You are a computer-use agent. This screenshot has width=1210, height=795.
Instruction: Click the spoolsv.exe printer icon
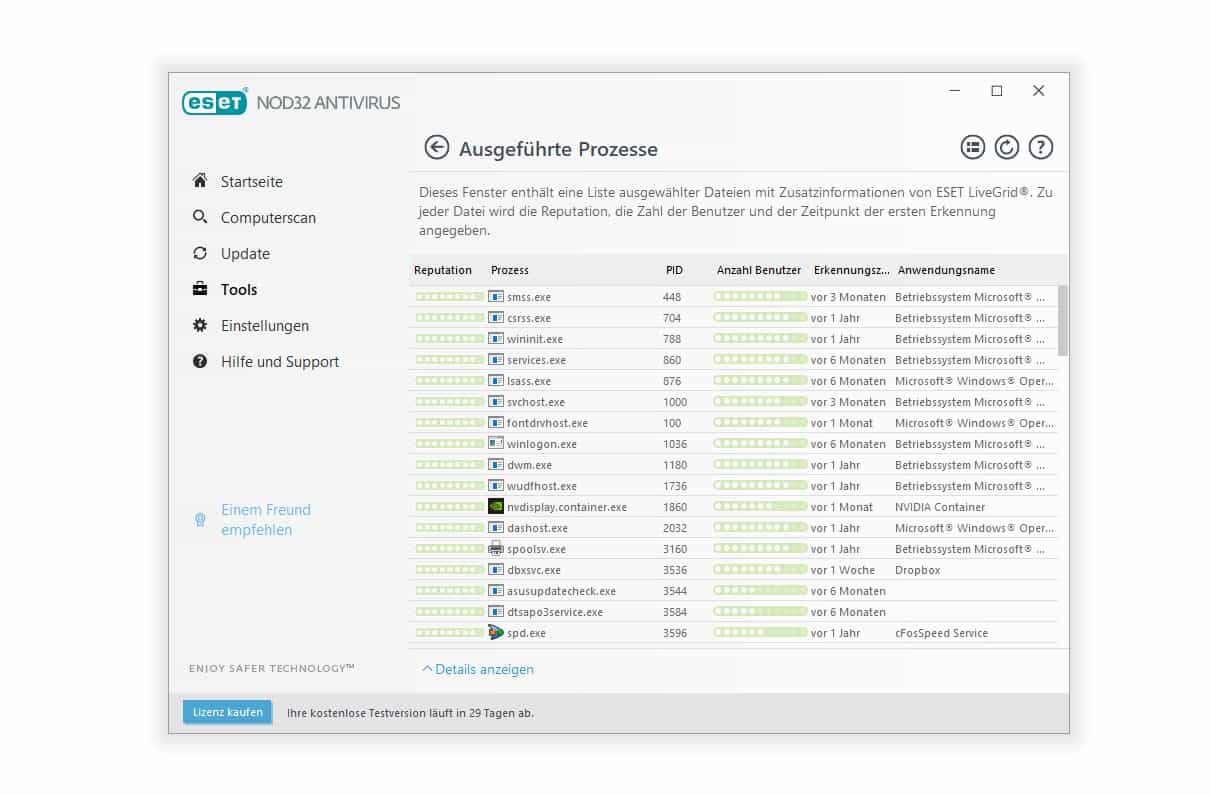496,549
